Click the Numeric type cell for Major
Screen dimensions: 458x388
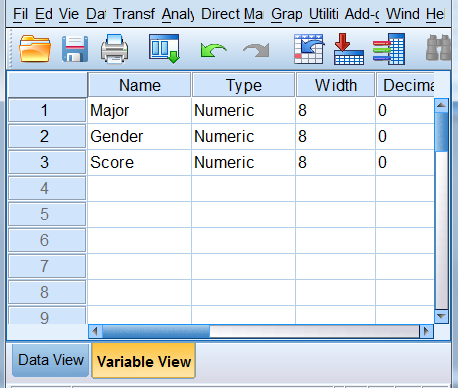243,110
